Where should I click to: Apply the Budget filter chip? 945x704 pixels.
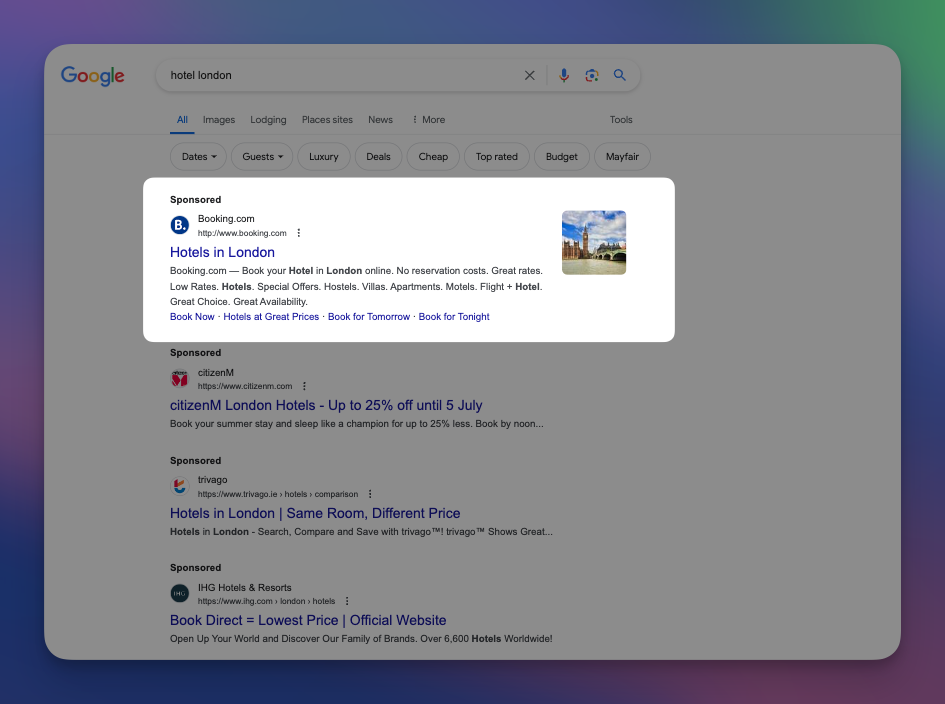pyautogui.click(x=562, y=157)
